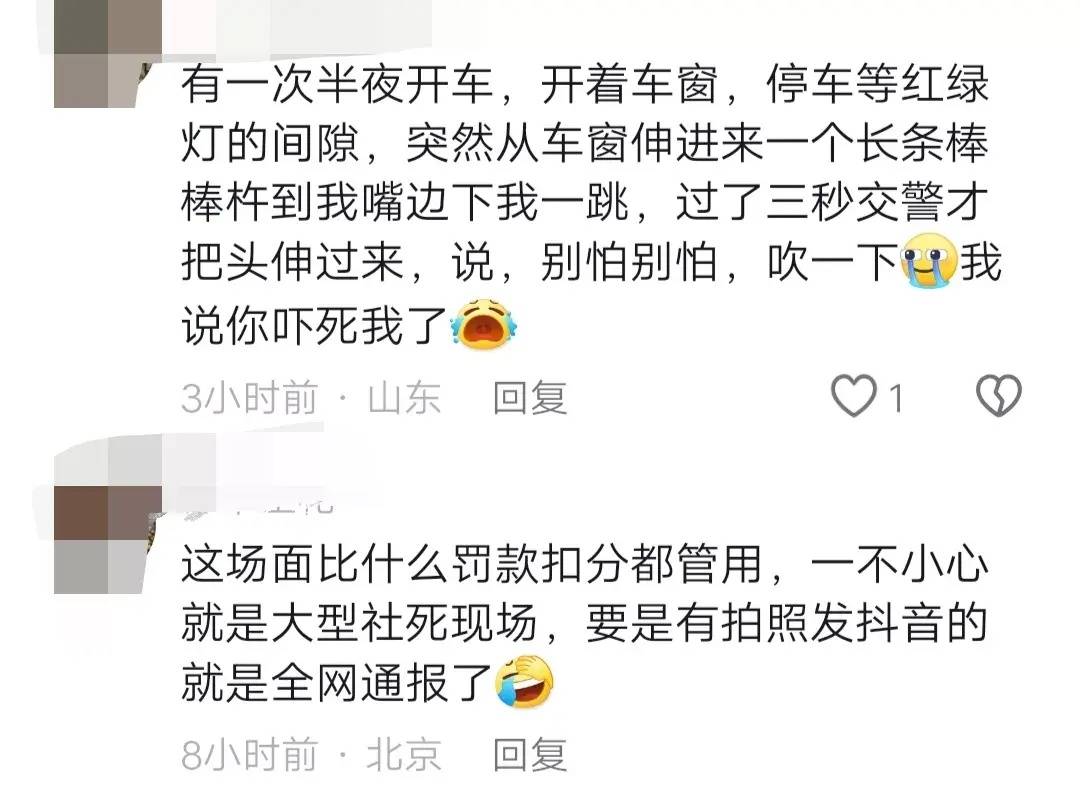Select the line starting 这场面比什么罚款

point(585,564)
